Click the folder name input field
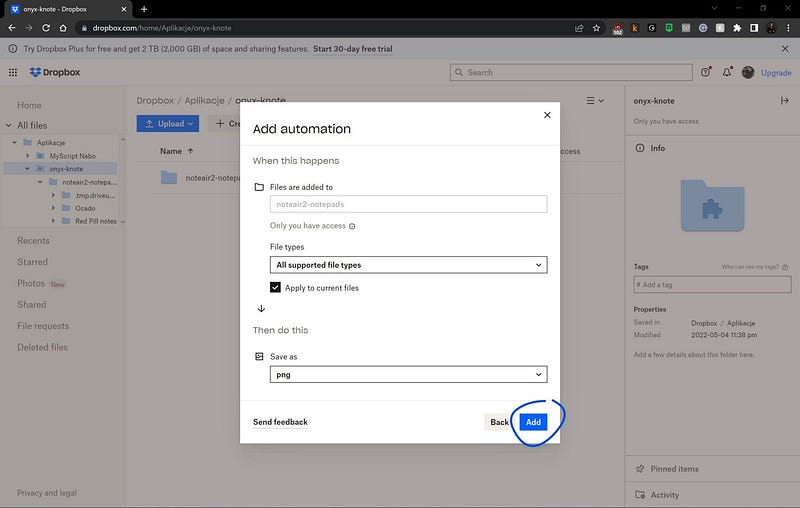The image size is (800, 508). [408, 204]
